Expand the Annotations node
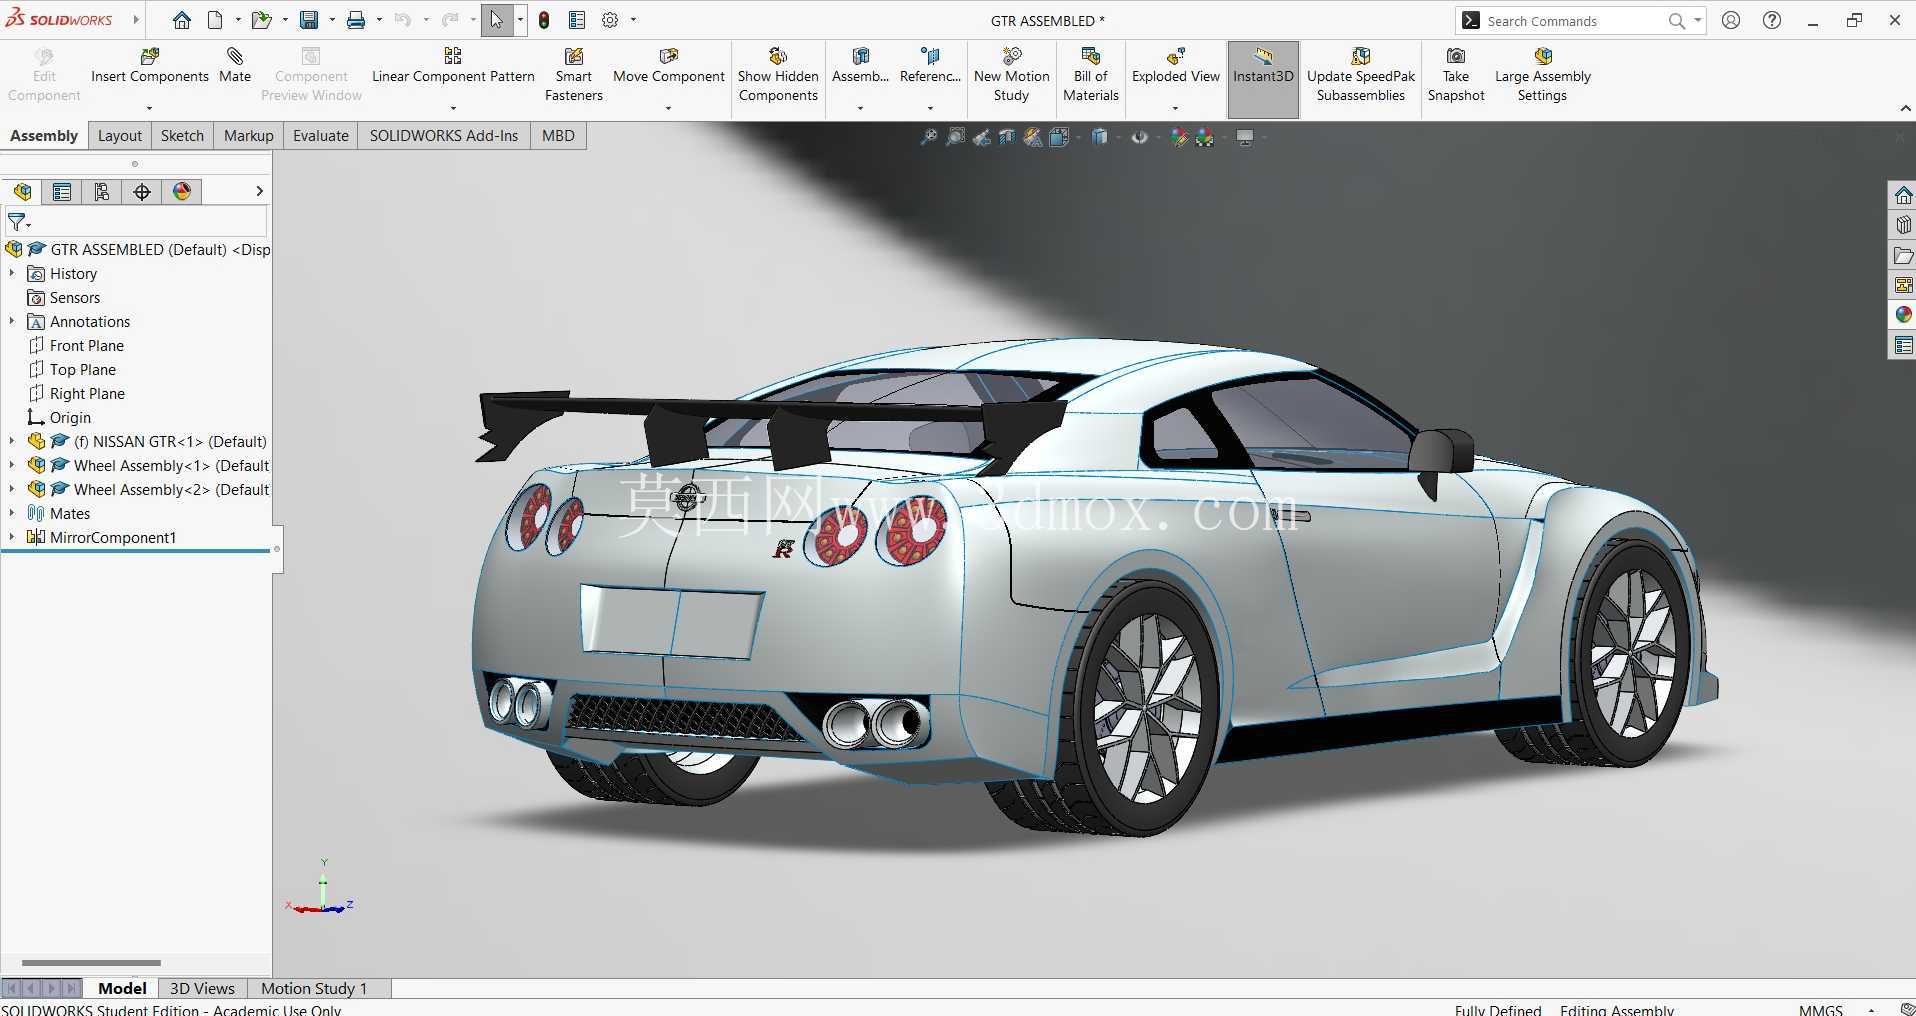This screenshot has height=1016, width=1916. 12,321
